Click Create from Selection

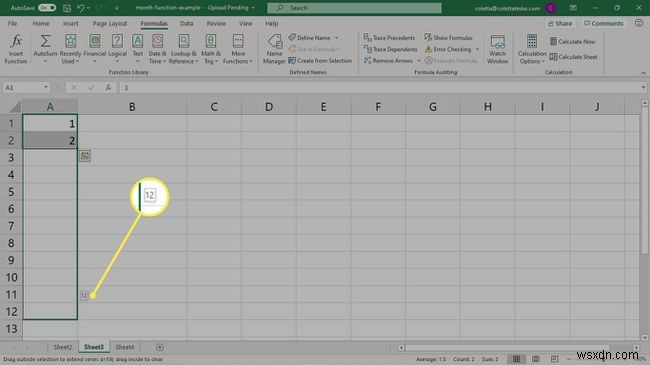(320, 61)
